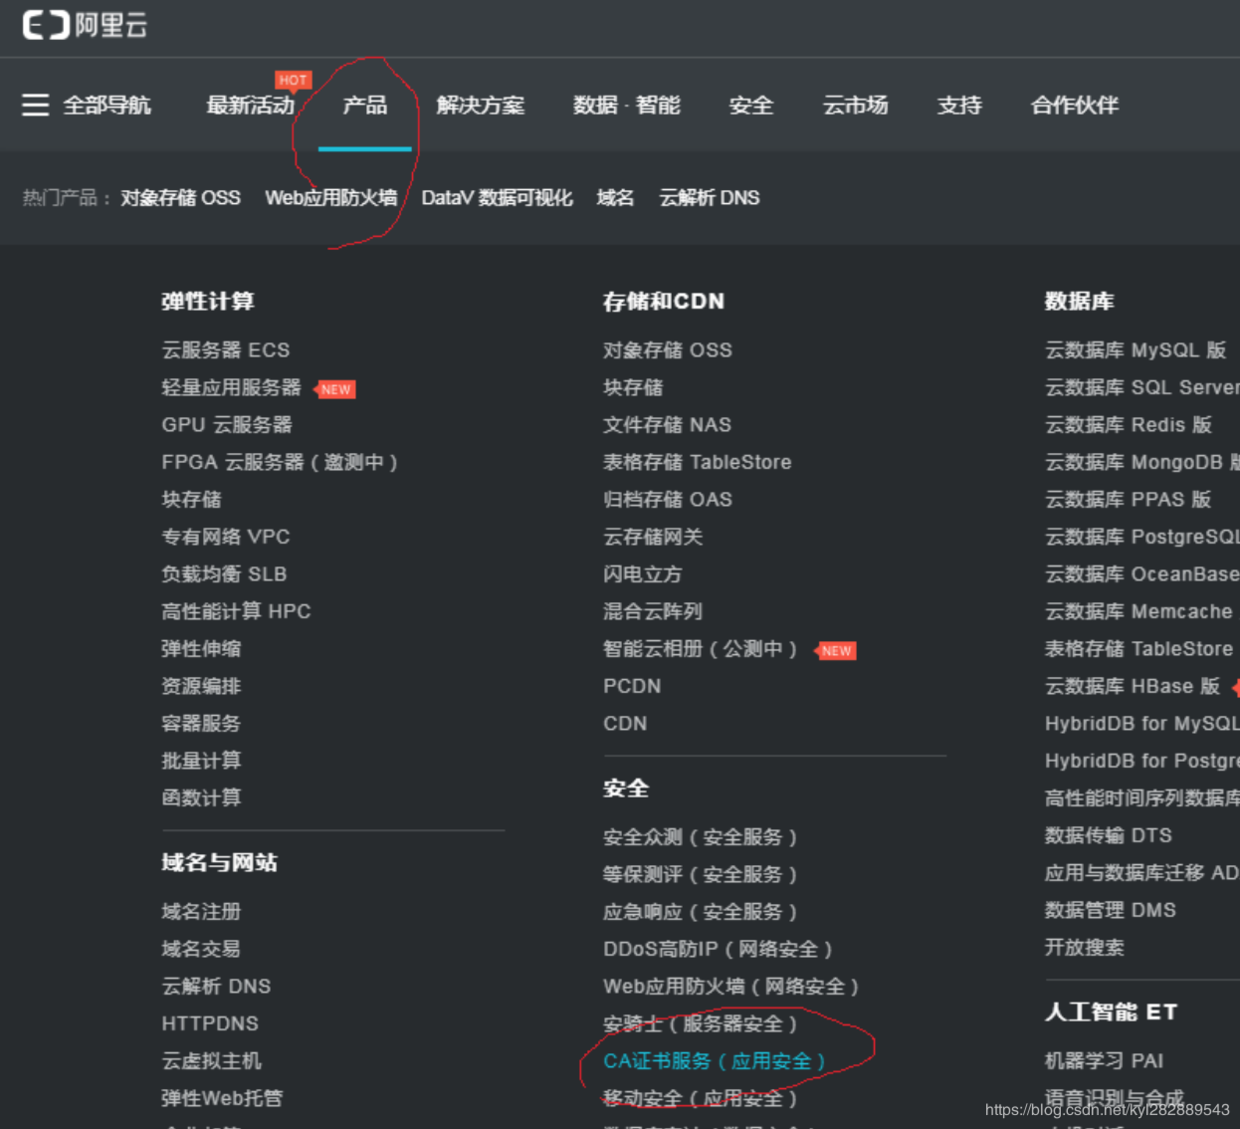Open DDoS高防IP (网络安全) link
1240x1129 pixels.
(718, 949)
